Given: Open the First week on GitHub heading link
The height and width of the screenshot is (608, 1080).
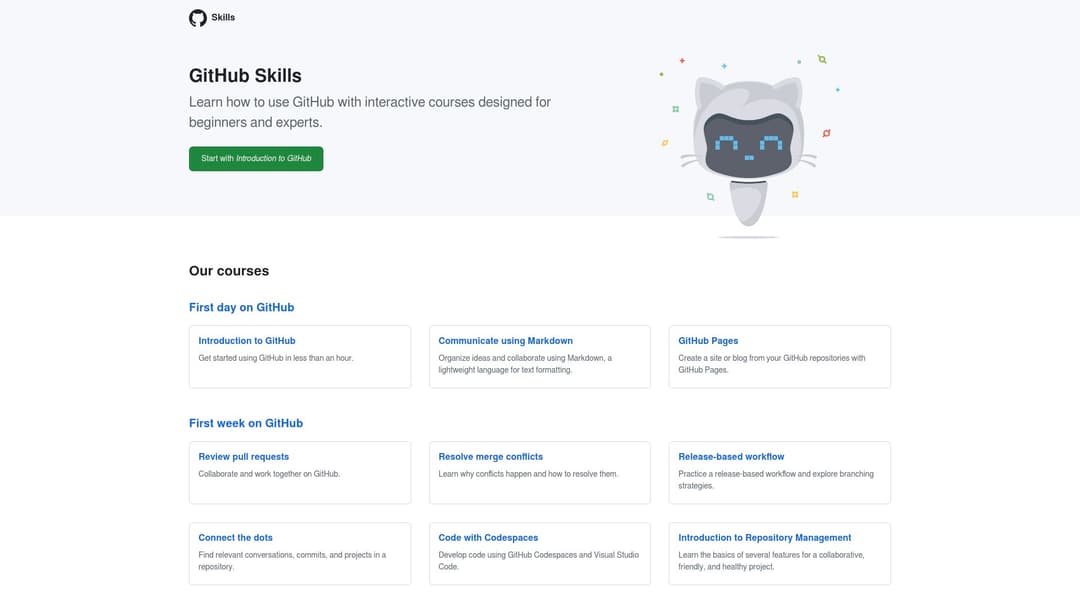Looking at the screenshot, I should (x=246, y=423).
